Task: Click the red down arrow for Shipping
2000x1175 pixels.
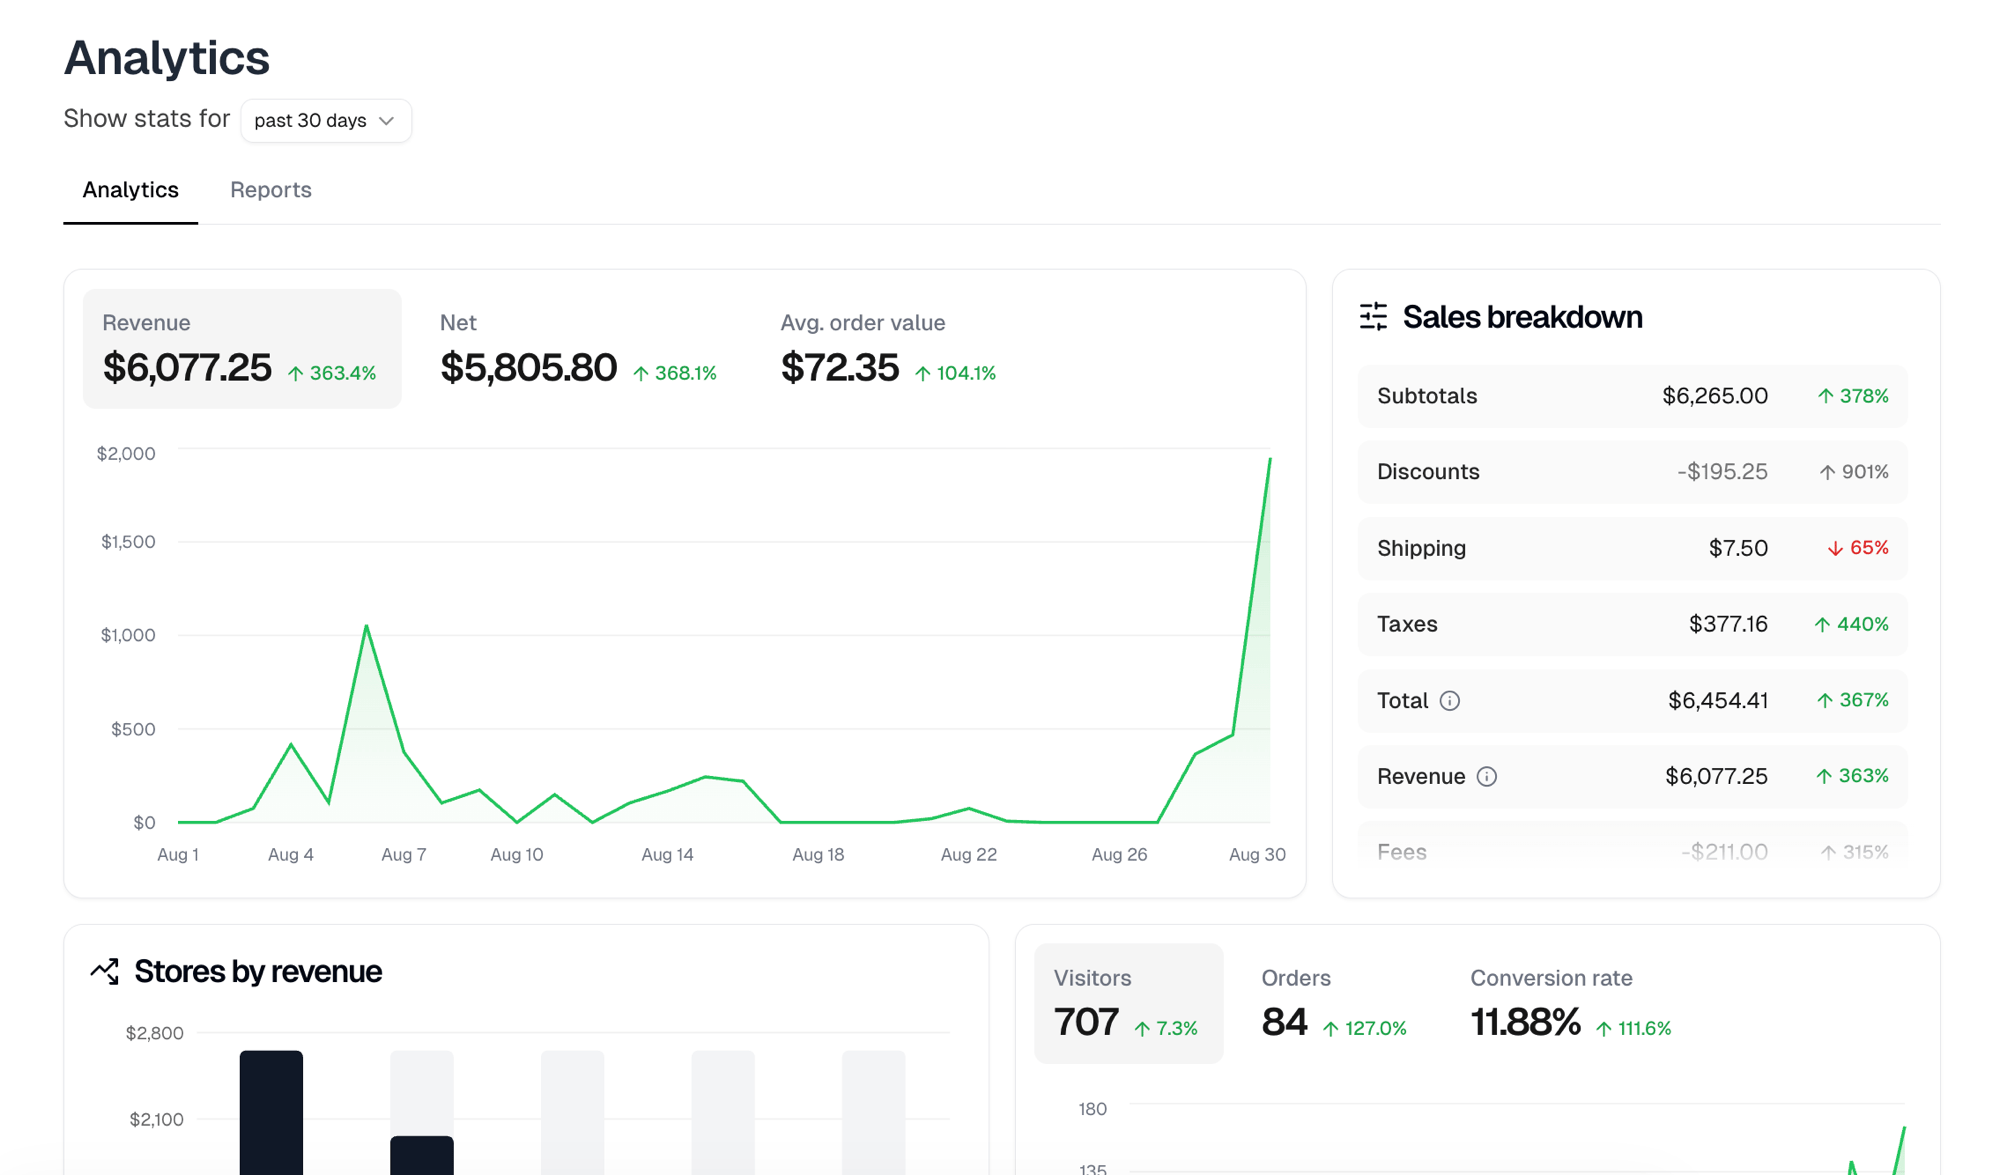Action: [x=1835, y=548]
